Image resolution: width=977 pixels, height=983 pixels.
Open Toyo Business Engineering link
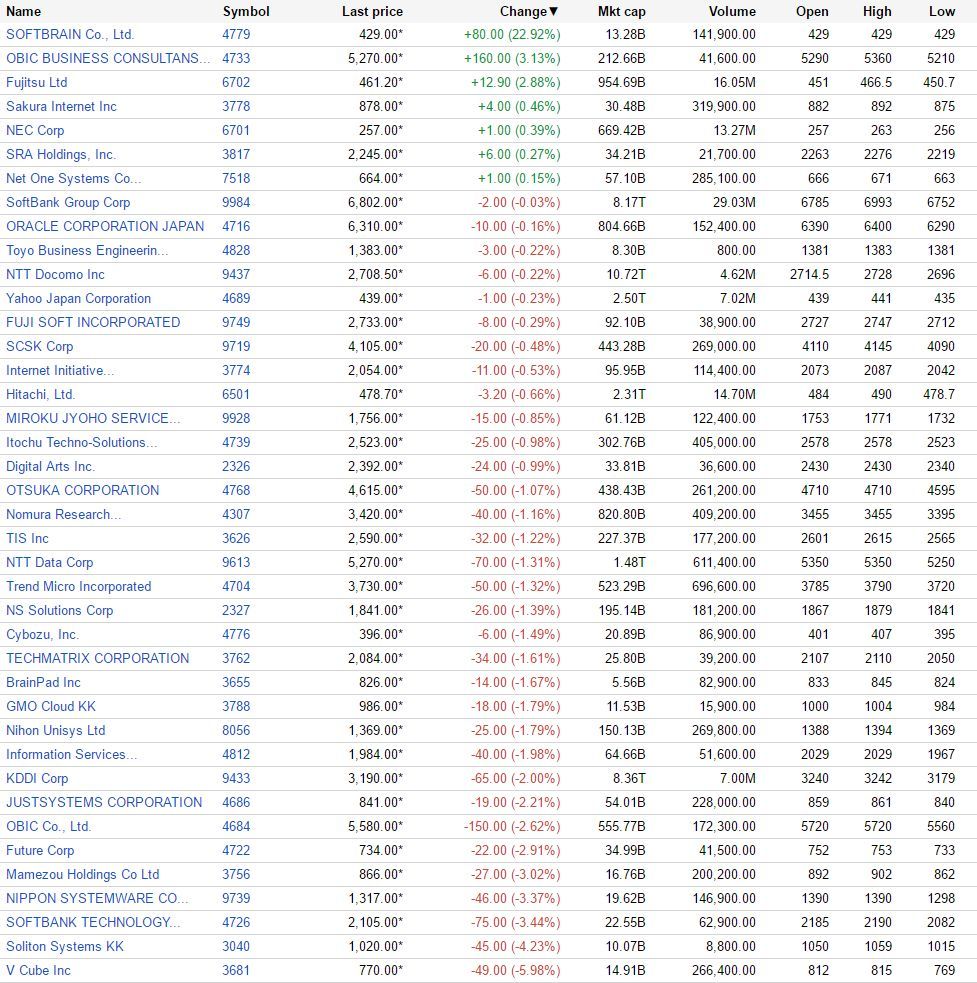click(x=87, y=251)
